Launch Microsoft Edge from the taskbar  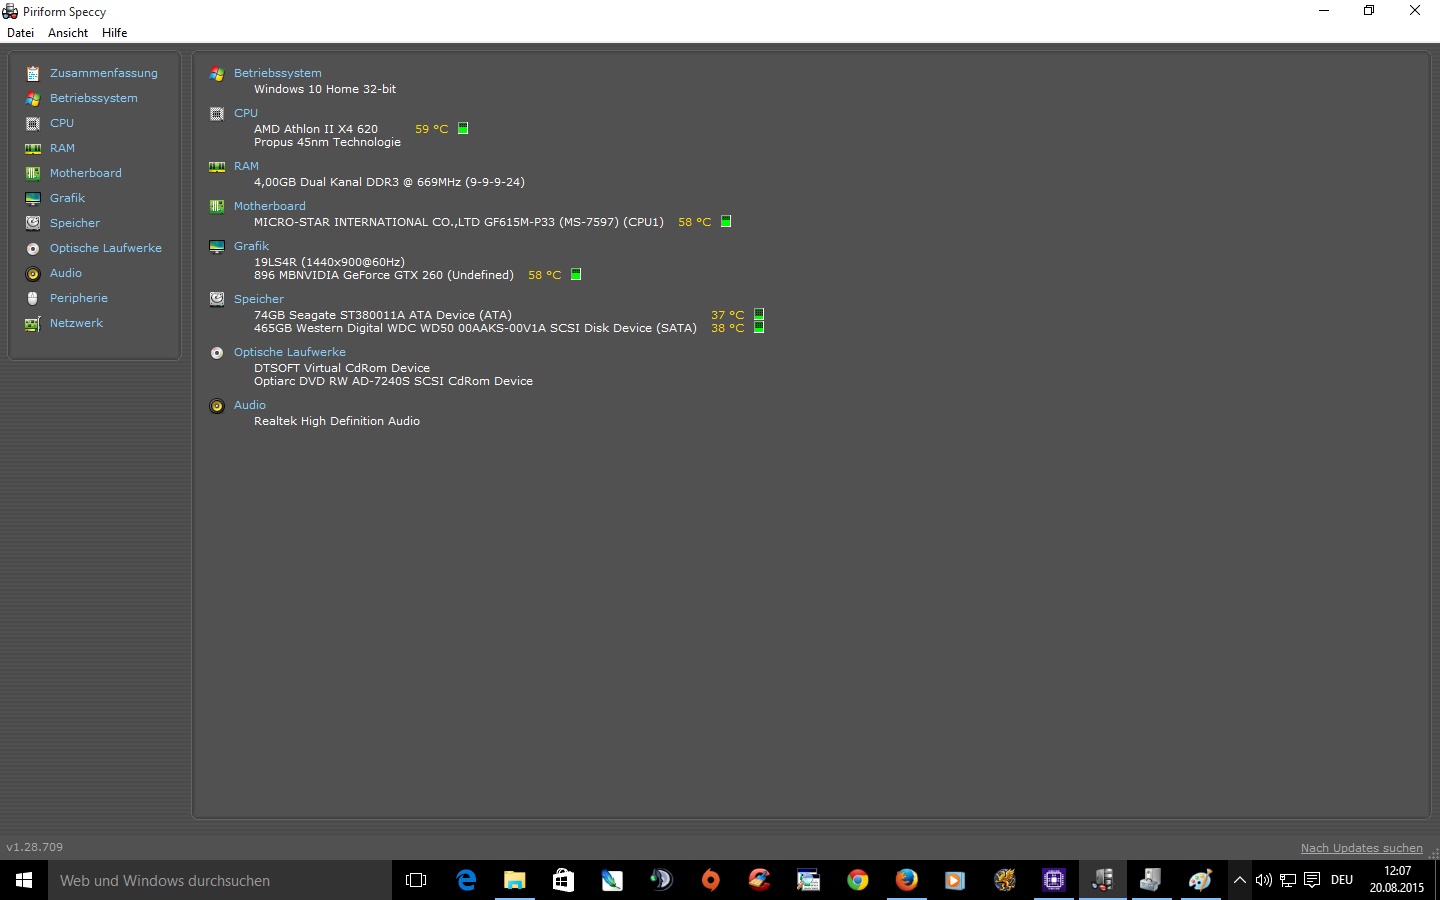[x=466, y=880]
